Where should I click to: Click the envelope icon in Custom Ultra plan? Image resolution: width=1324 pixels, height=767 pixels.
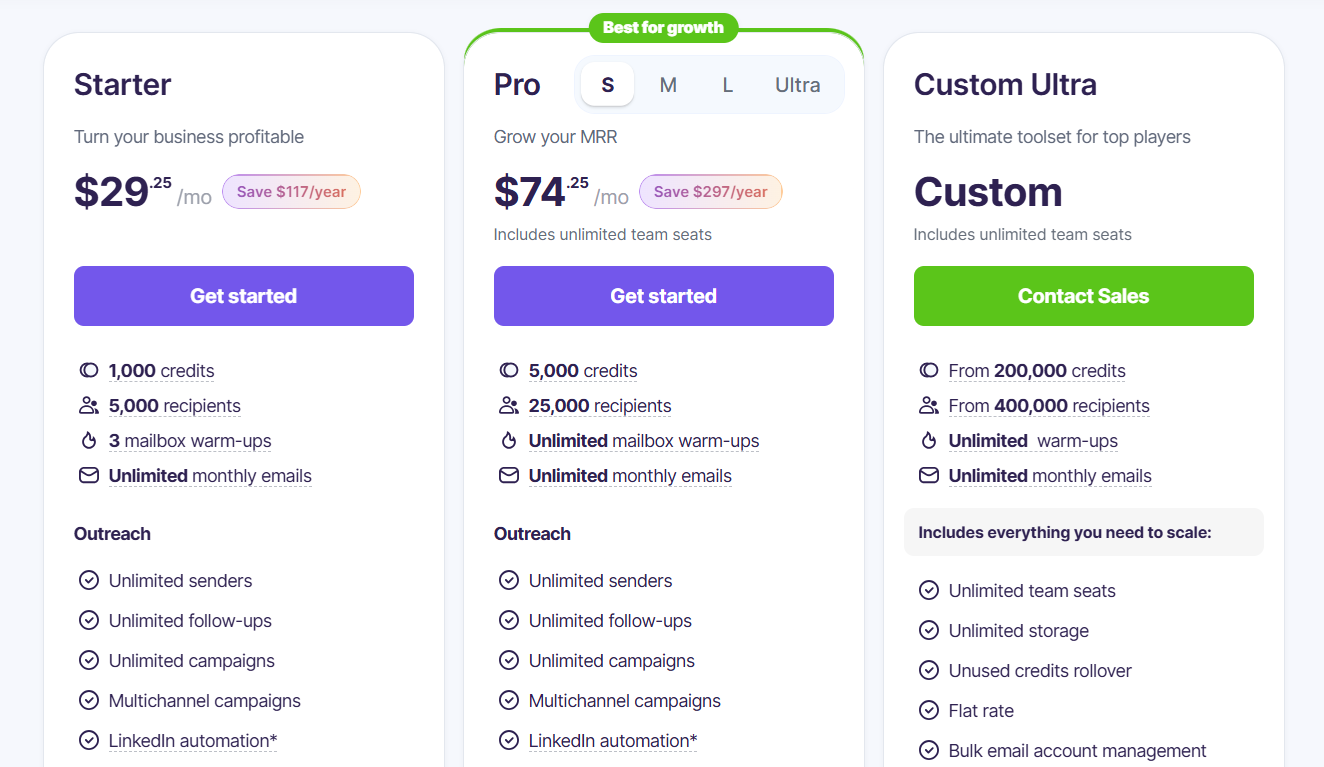(929, 476)
